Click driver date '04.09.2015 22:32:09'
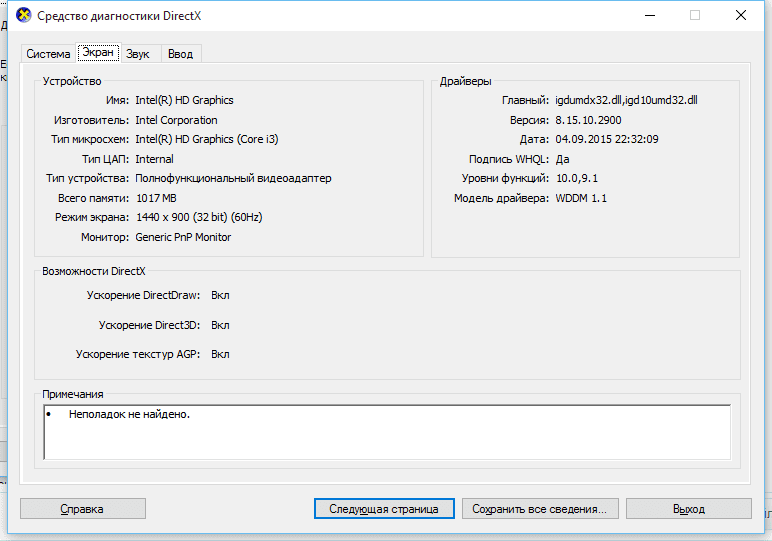 click(x=607, y=139)
